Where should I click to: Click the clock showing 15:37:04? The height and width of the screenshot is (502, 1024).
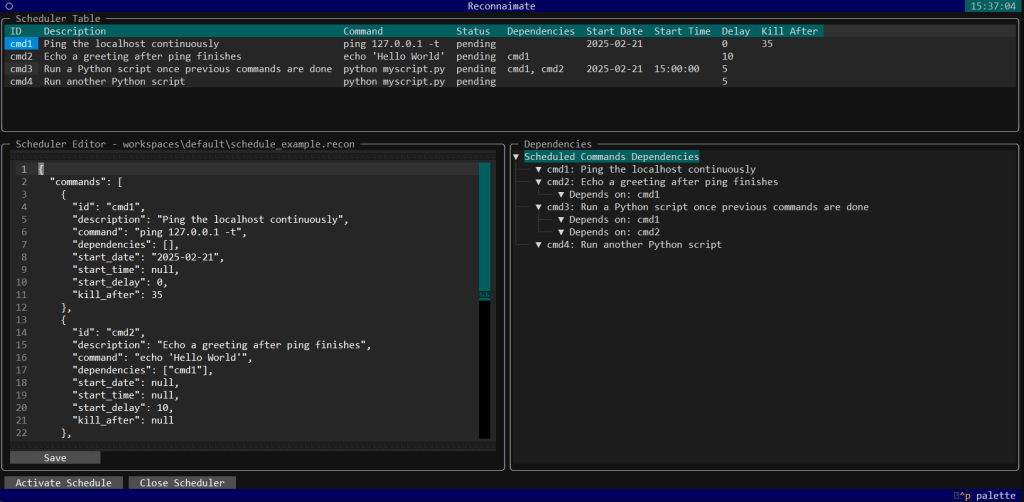(993, 6)
